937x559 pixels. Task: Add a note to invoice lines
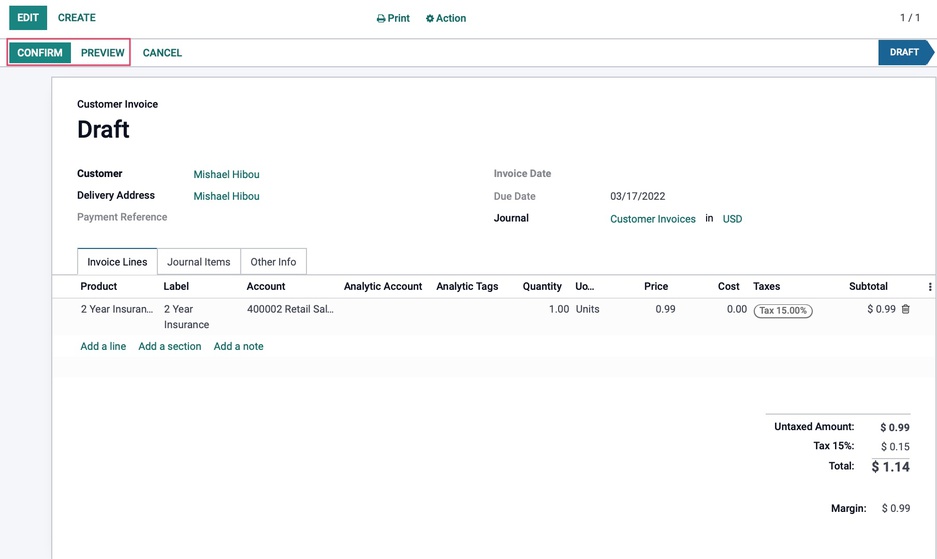click(238, 346)
